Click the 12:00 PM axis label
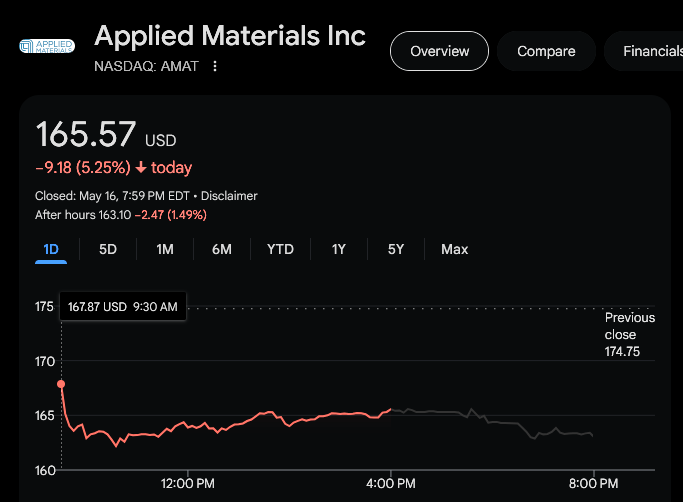Image resolution: width=683 pixels, height=502 pixels. point(187,483)
